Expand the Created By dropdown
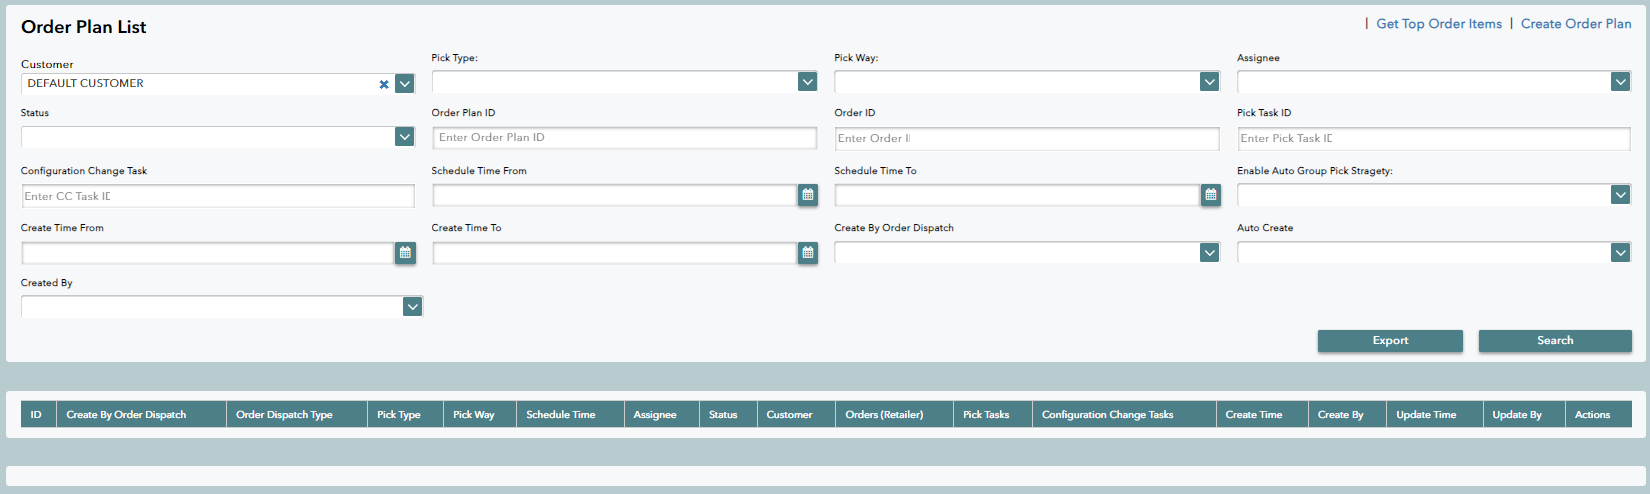1650x494 pixels. (x=413, y=307)
